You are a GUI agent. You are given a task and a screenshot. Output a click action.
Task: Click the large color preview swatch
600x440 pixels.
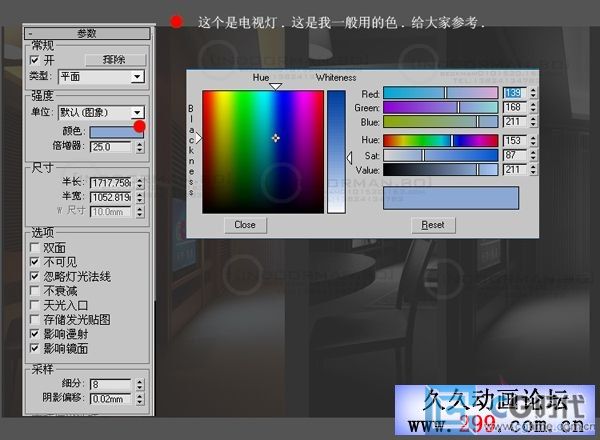coord(451,198)
